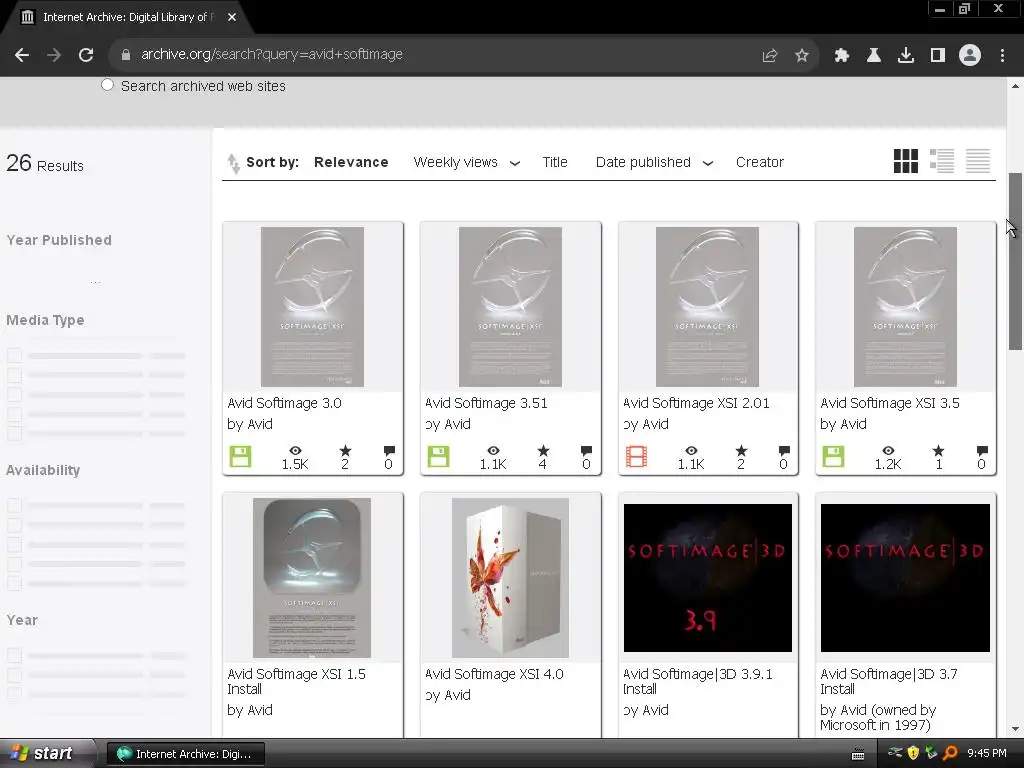1024x768 pixels.
Task: Open Avid Softimage XSI 3.5 title link
Action: (x=889, y=403)
